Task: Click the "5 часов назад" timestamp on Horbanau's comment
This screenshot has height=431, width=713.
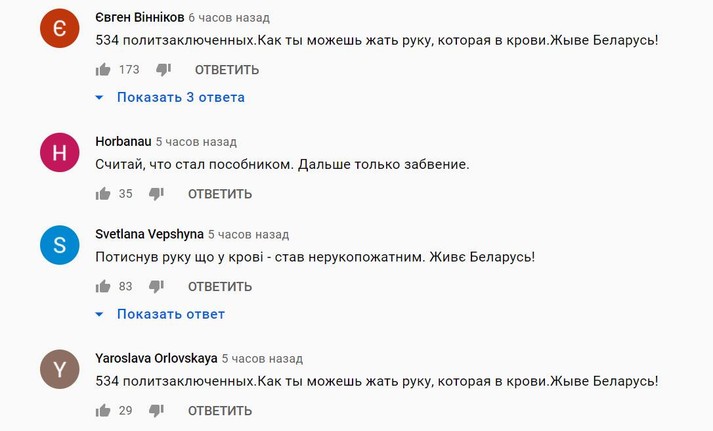Action: pyautogui.click(x=196, y=142)
